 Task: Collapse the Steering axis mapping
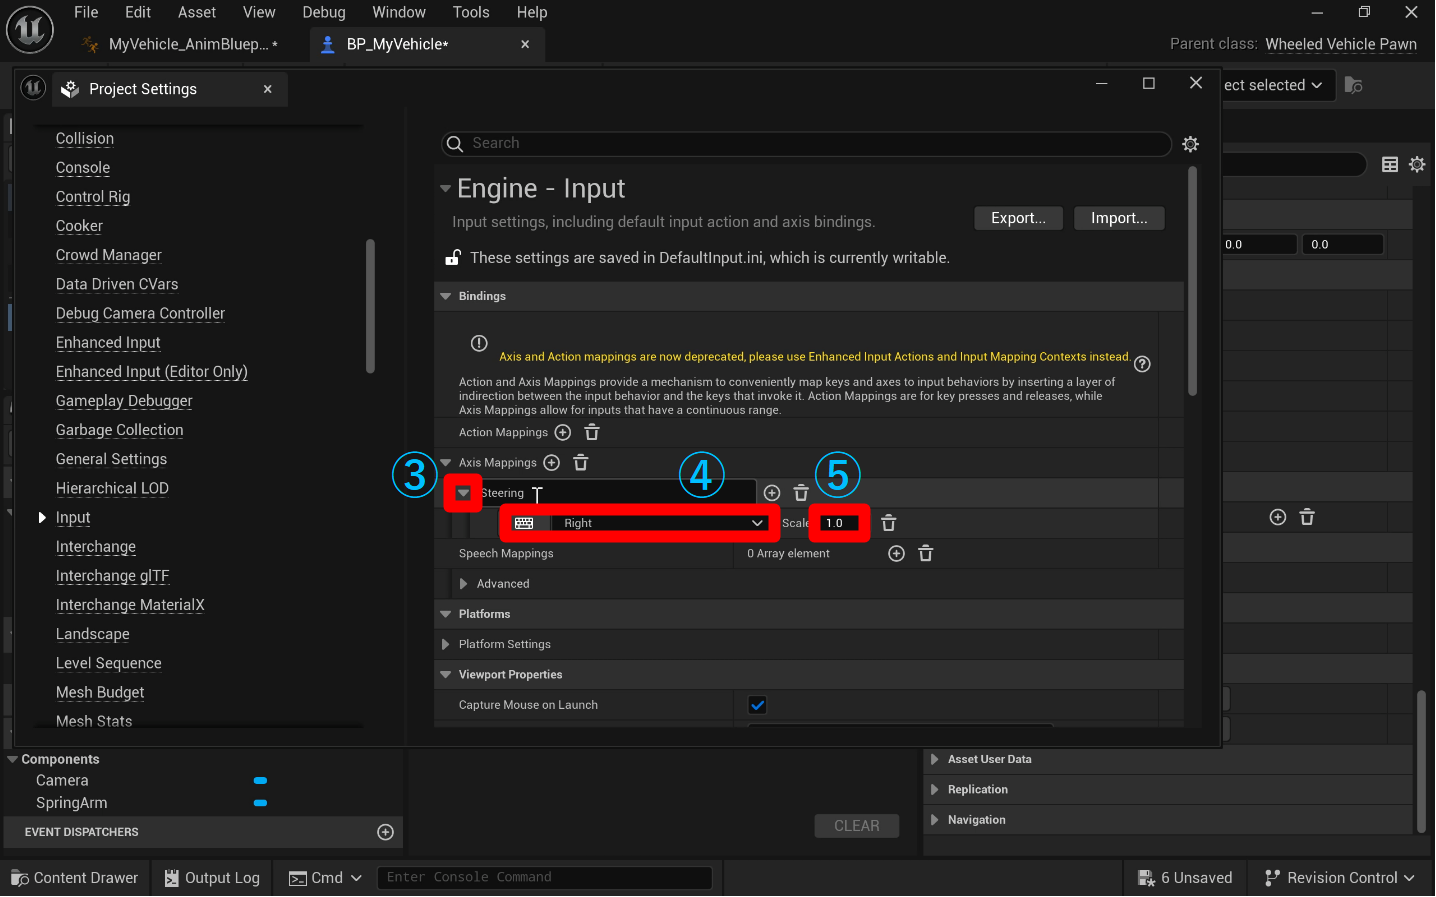[x=463, y=493]
